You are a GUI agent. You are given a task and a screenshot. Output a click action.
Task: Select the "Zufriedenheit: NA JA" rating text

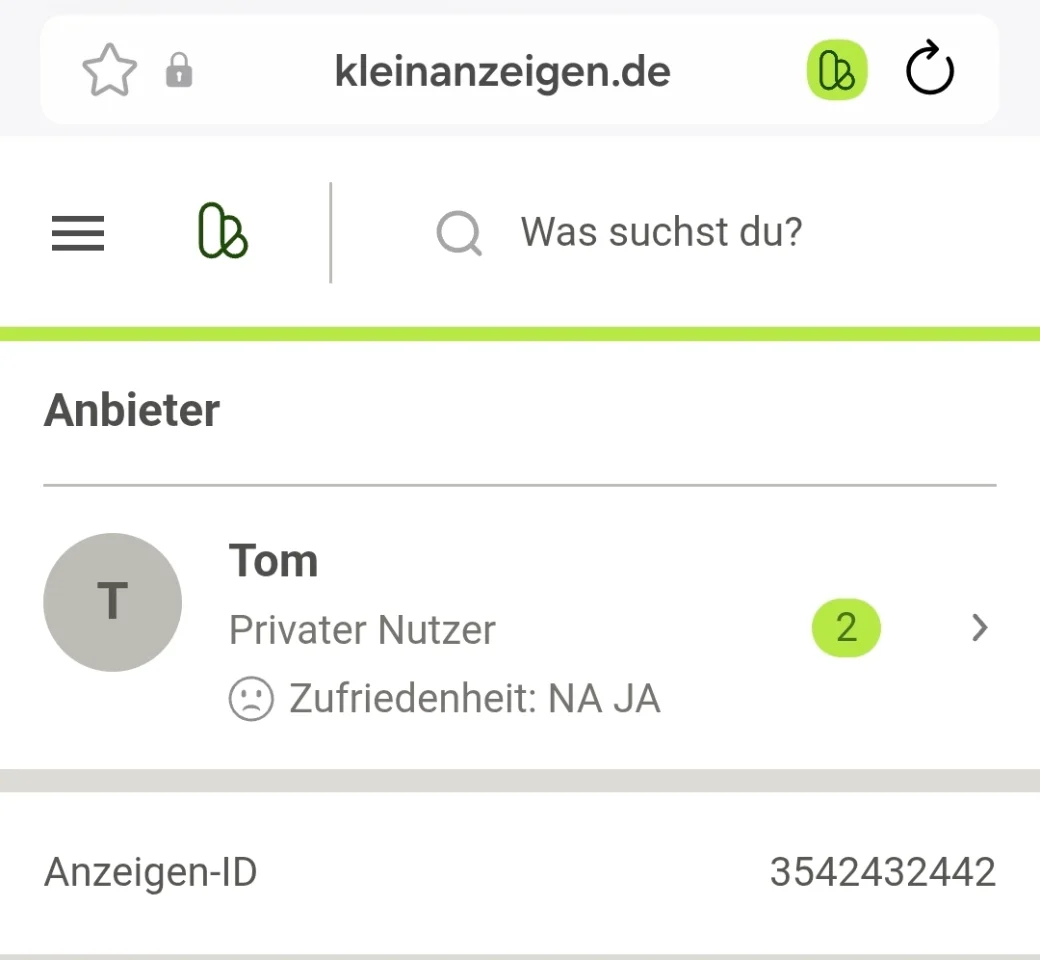[475, 699]
